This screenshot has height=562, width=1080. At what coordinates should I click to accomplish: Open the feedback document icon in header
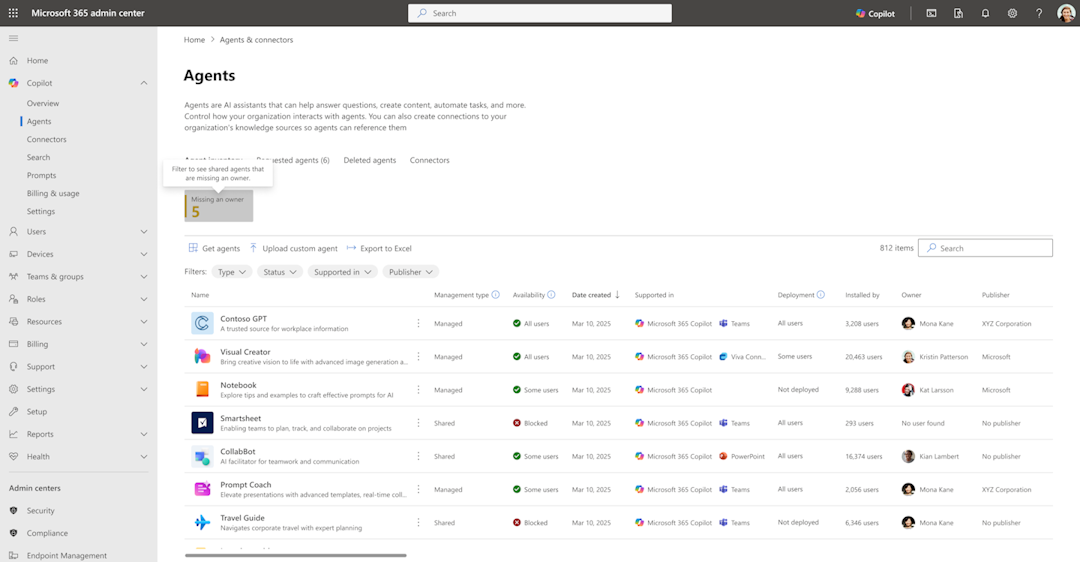[958, 13]
